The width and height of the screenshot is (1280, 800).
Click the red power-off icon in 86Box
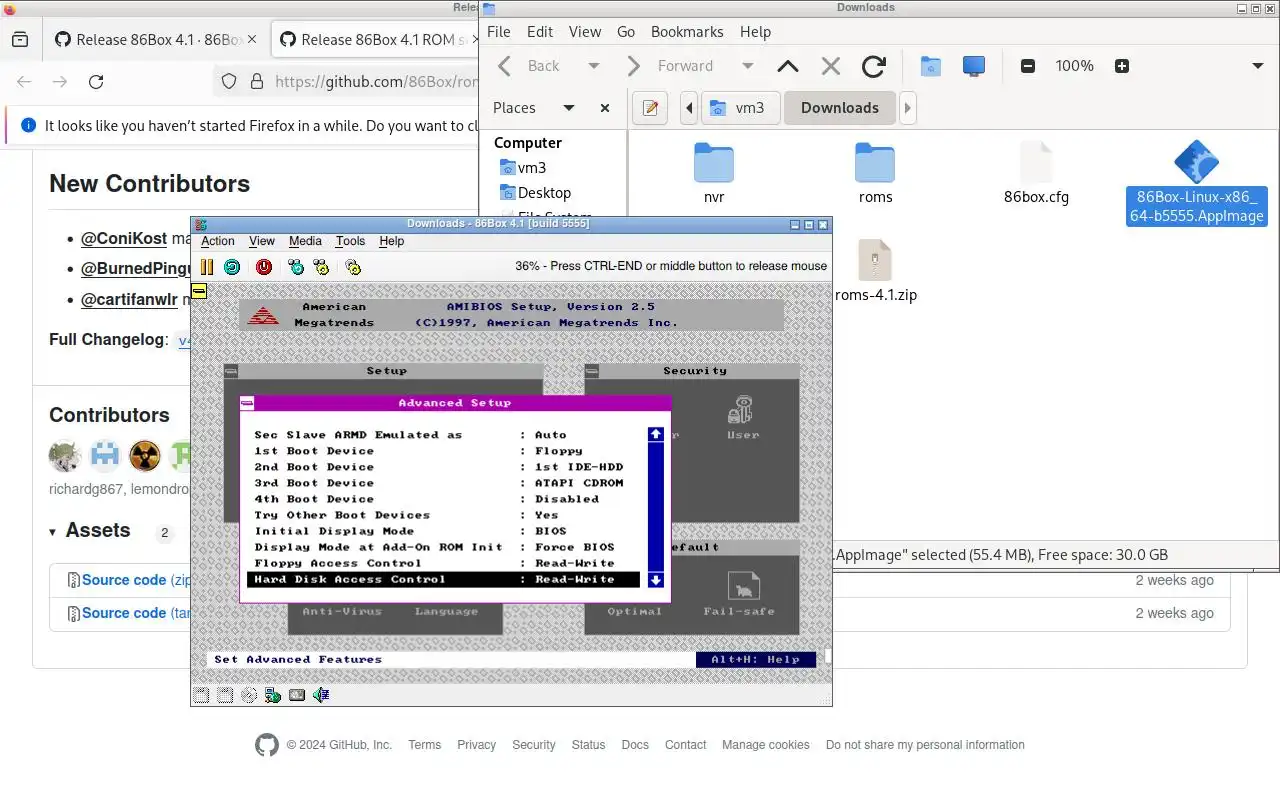(x=264, y=267)
